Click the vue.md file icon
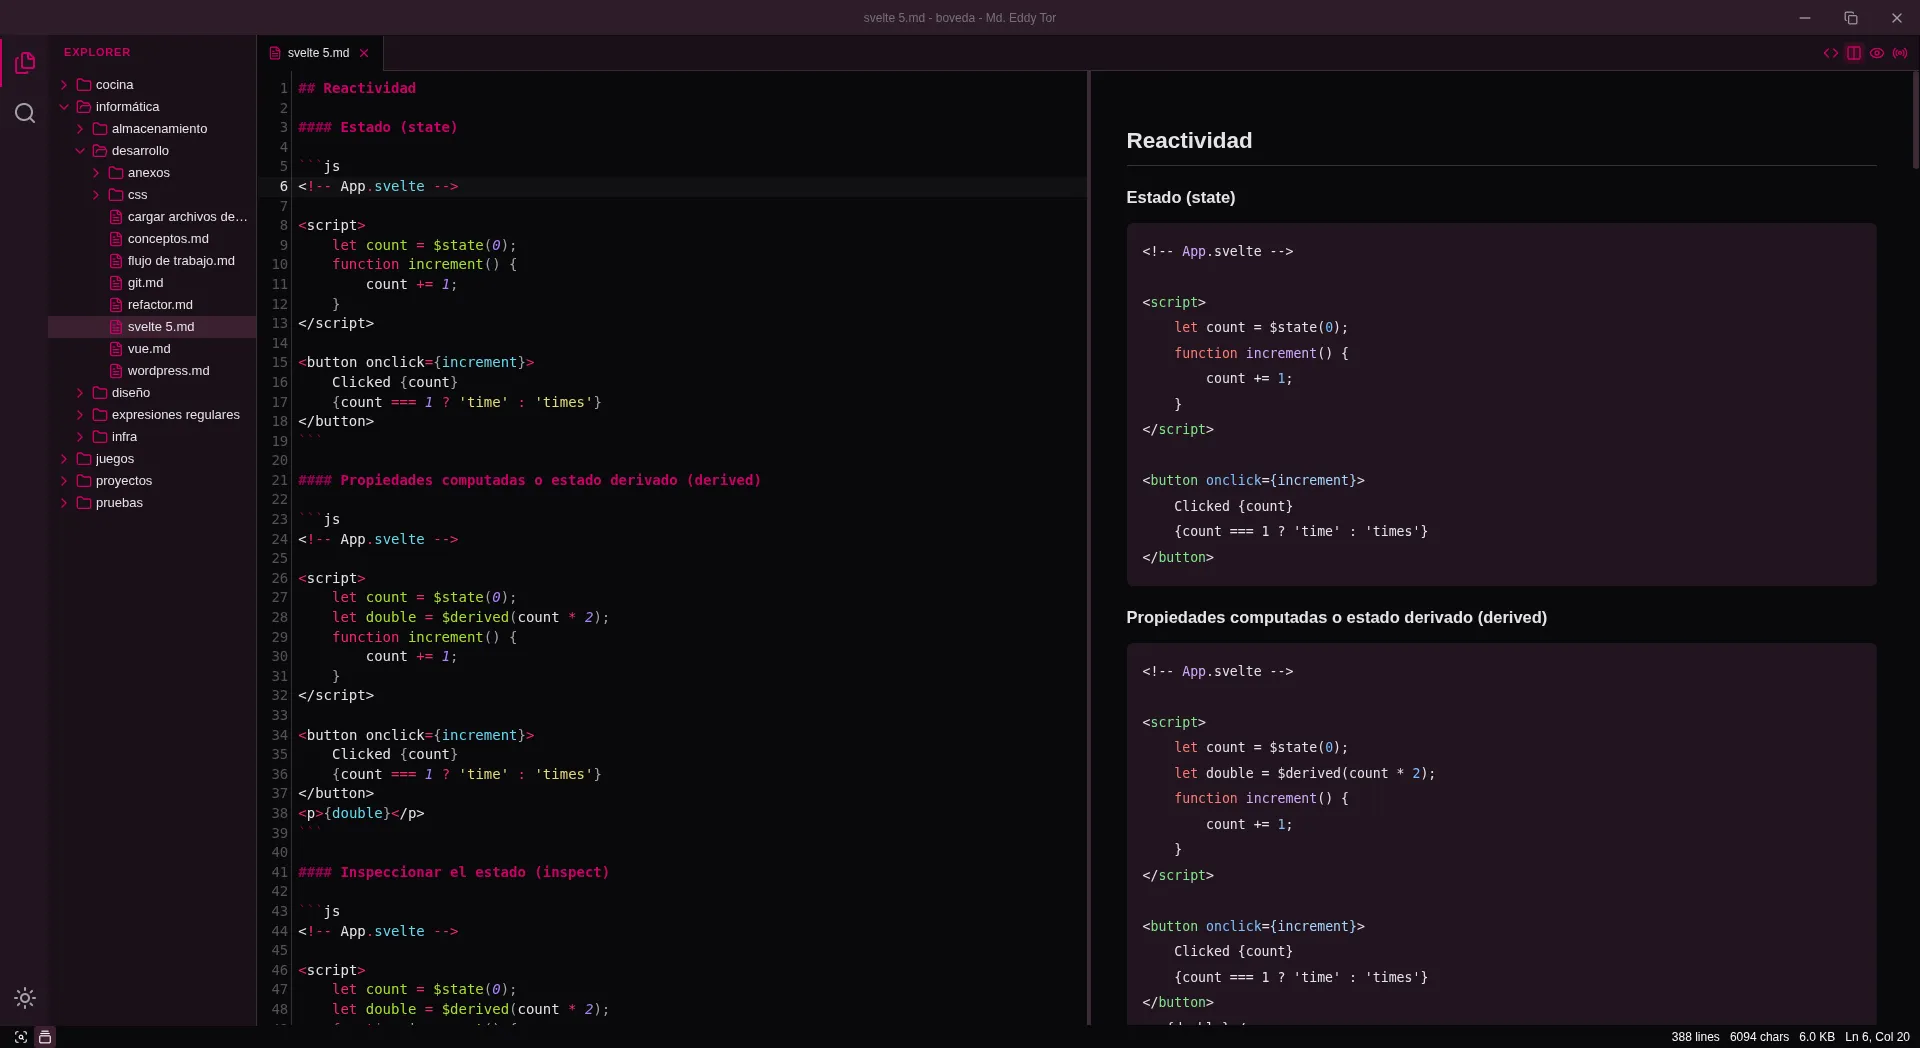1920x1048 pixels. point(116,349)
